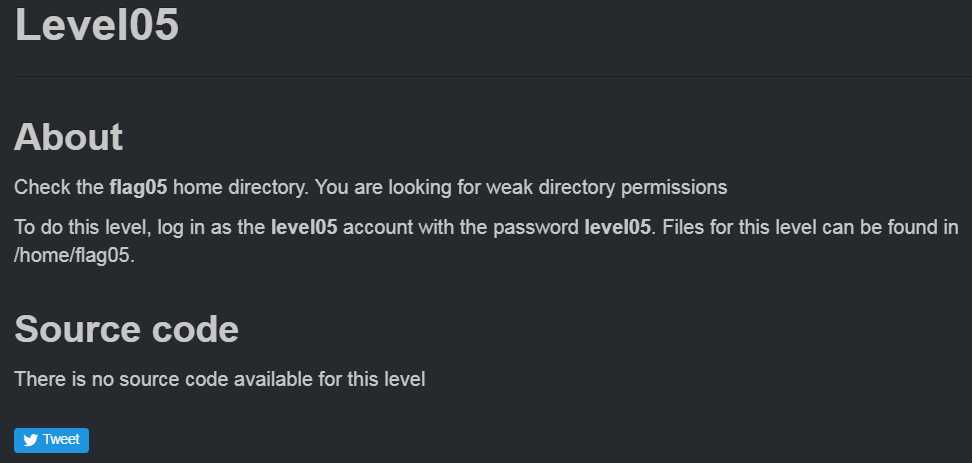Click the horizontal divider below Level05 title

tap(486, 76)
